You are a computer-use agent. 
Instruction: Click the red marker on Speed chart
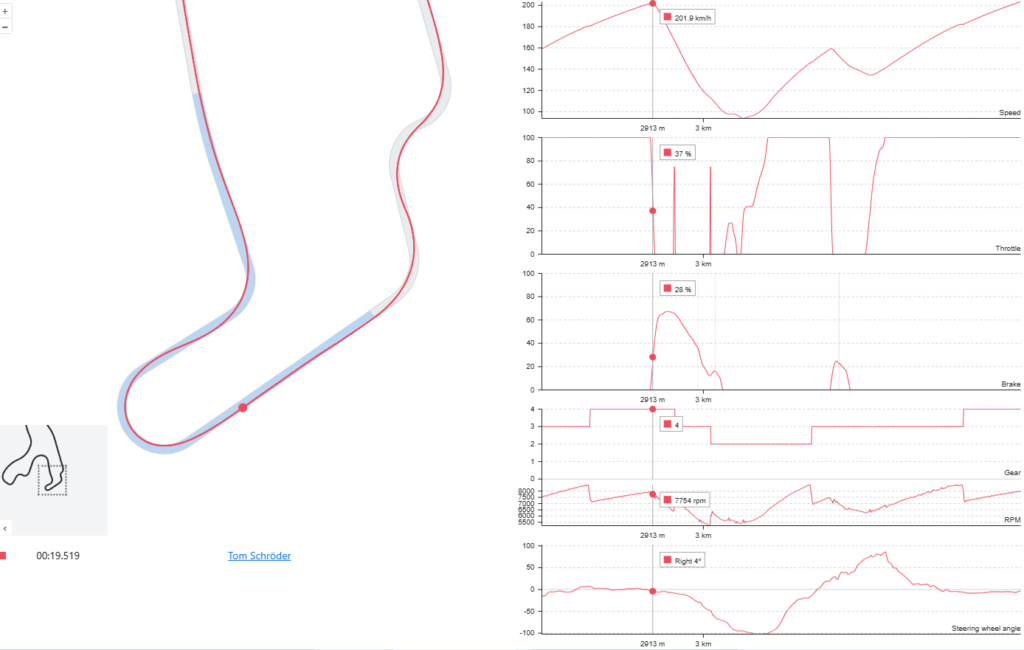pyautogui.click(x=653, y=3)
